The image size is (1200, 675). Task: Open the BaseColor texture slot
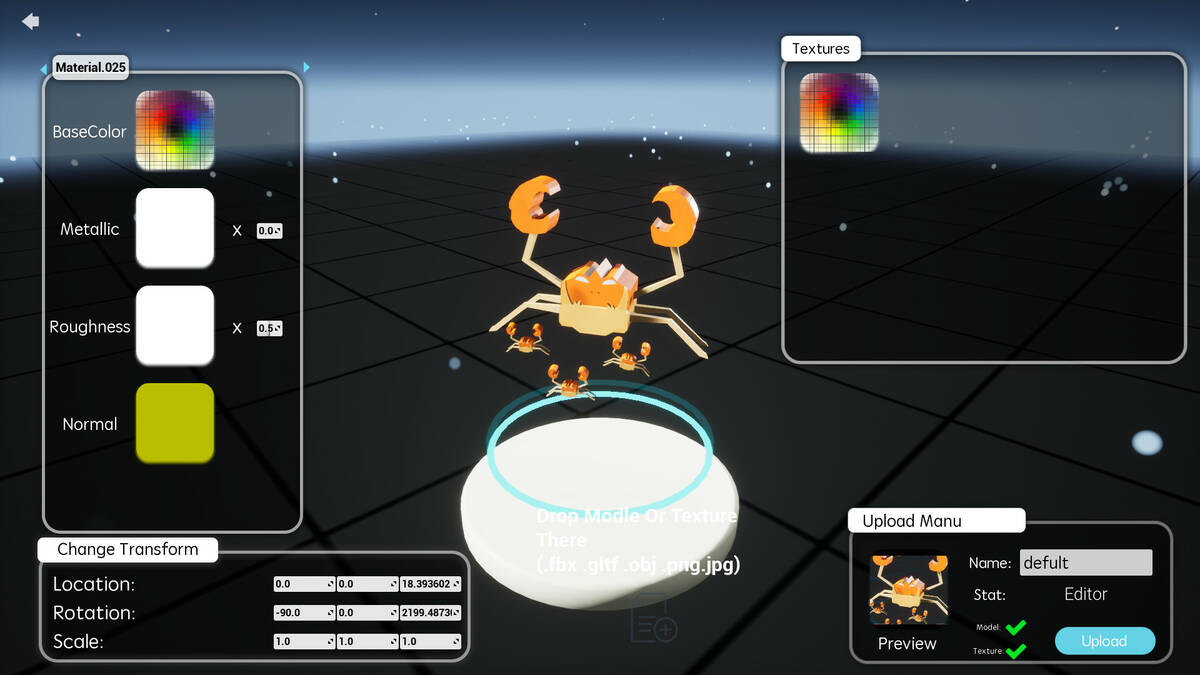(x=175, y=130)
